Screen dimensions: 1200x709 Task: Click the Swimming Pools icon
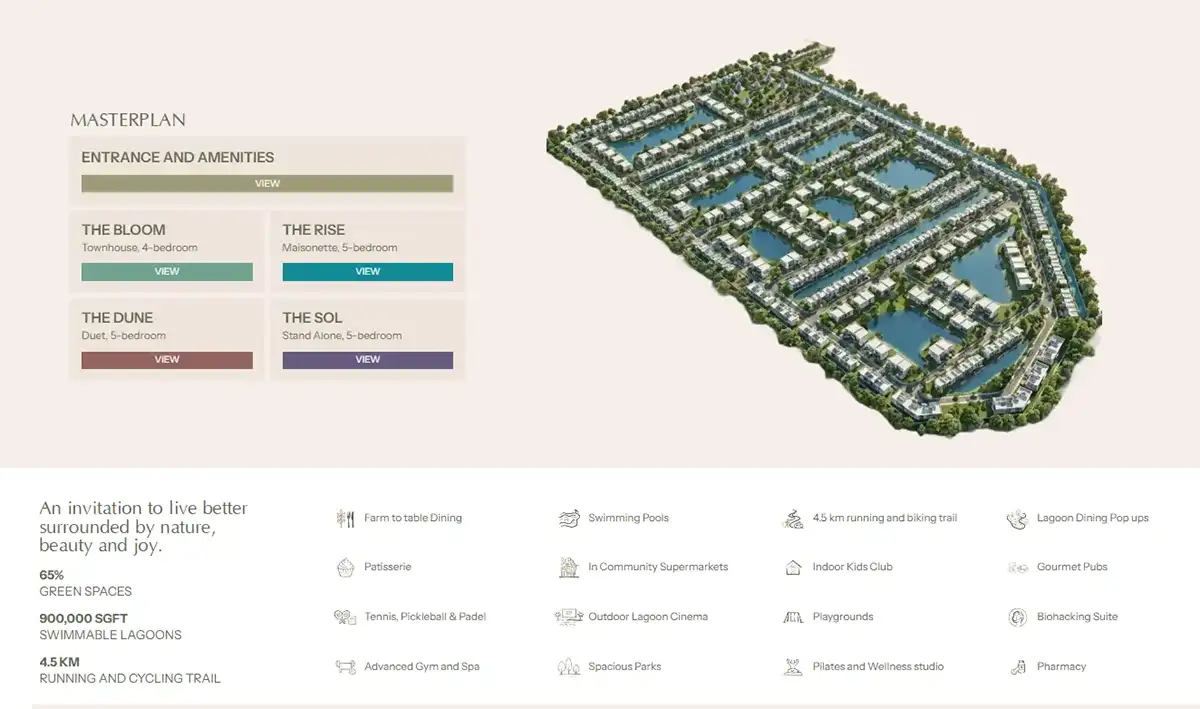click(569, 518)
